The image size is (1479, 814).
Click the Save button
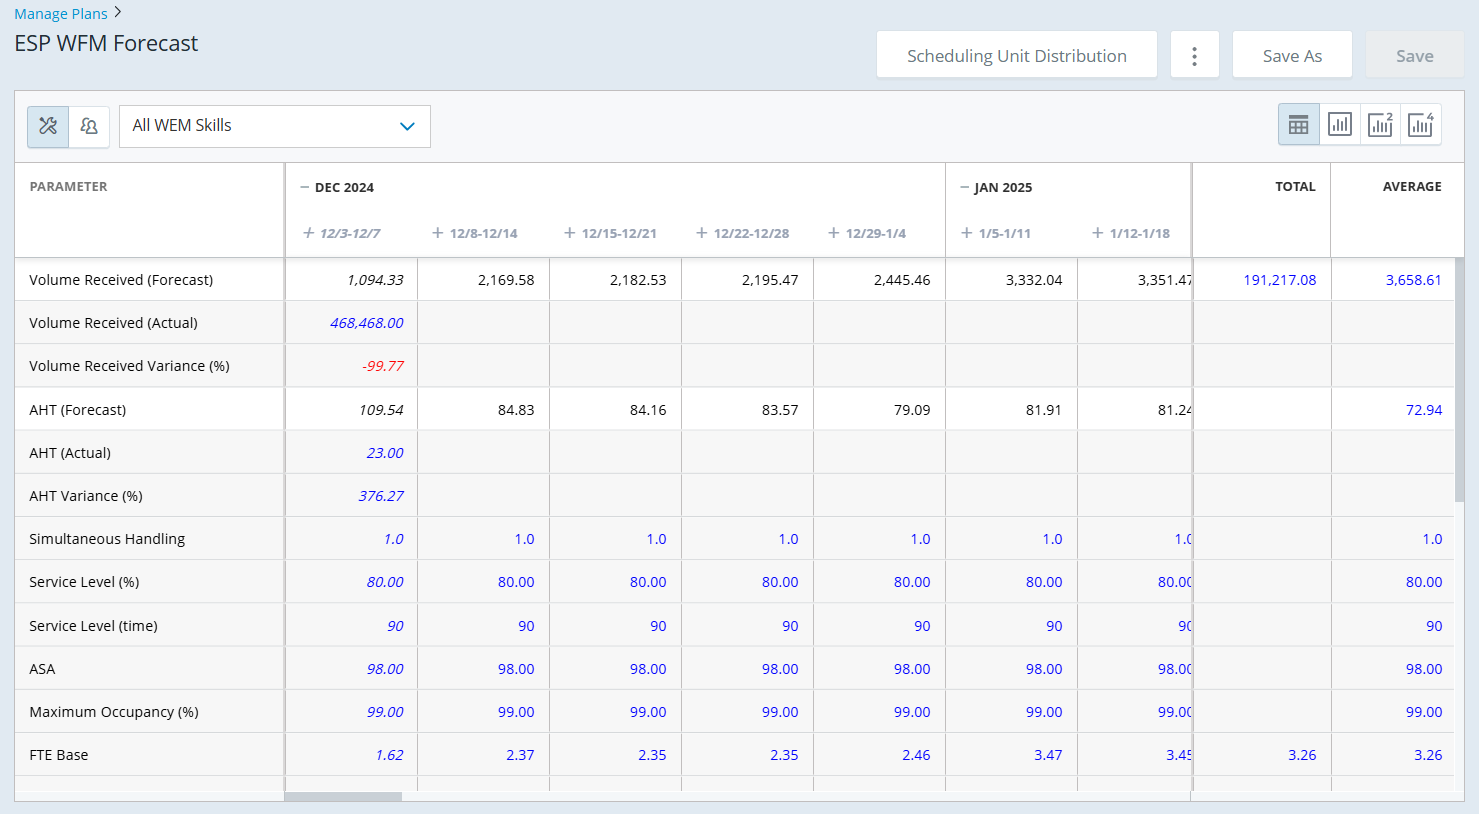[x=1415, y=55]
